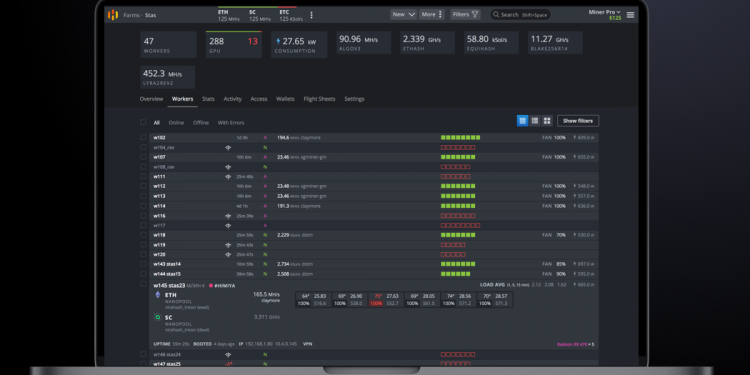
Task: Check the checkbox for worker w102
Action: pyautogui.click(x=143, y=137)
